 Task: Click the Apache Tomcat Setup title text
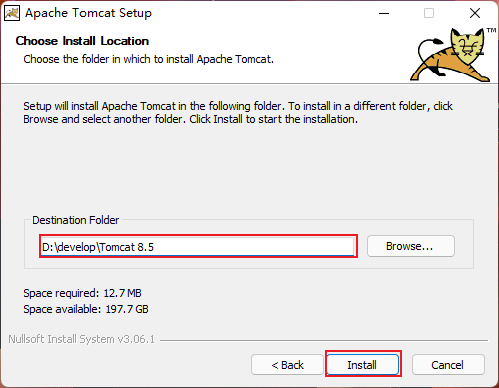(x=88, y=13)
